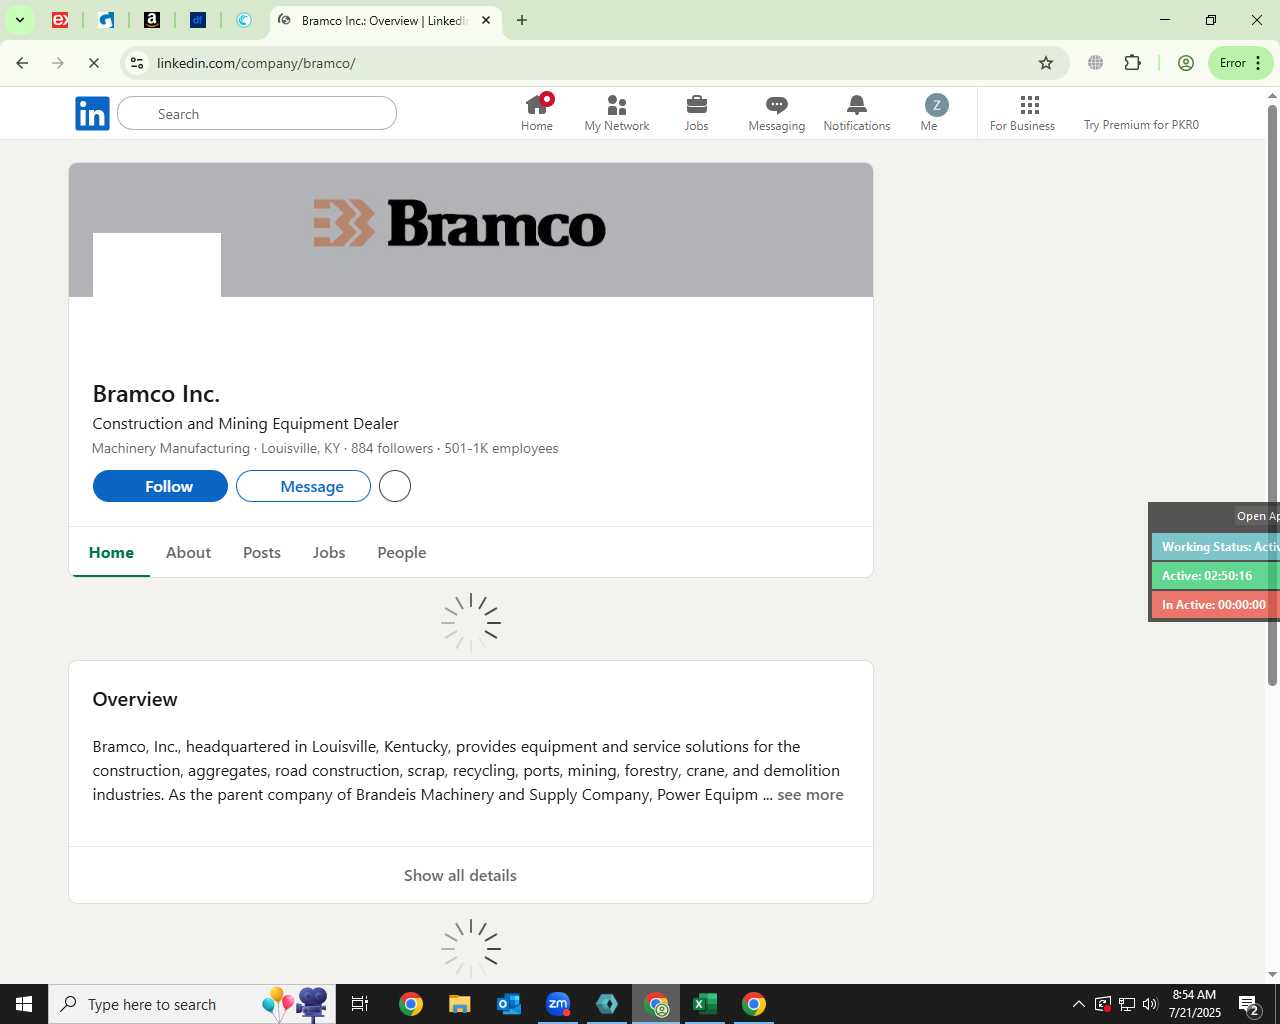Click the page vertical scrollbar
This screenshot has height=1024, width=1280.
[x=1272, y=395]
